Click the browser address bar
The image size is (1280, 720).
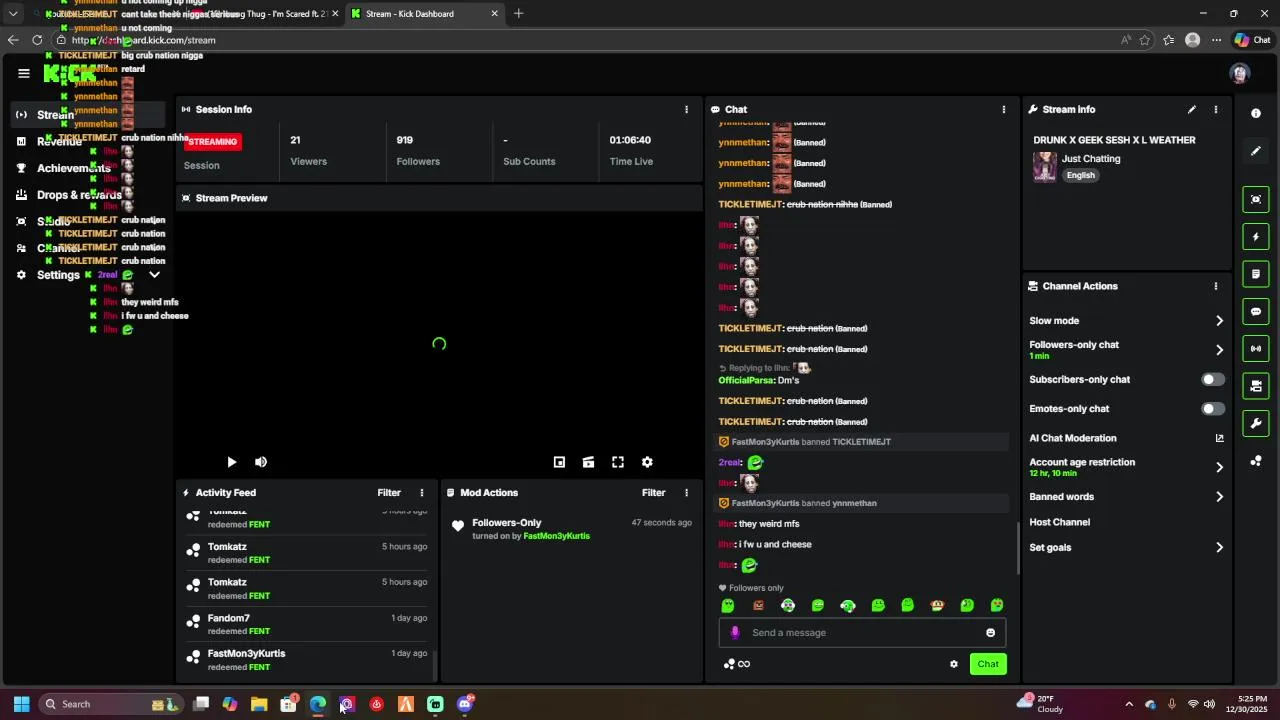pyautogui.click(x=590, y=40)
